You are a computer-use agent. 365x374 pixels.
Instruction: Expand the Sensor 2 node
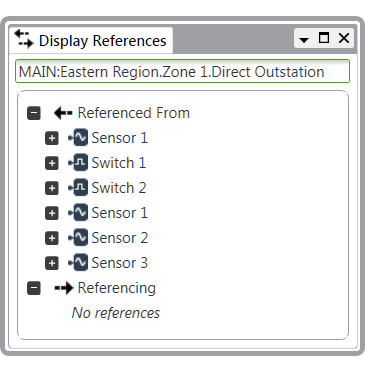52,238
